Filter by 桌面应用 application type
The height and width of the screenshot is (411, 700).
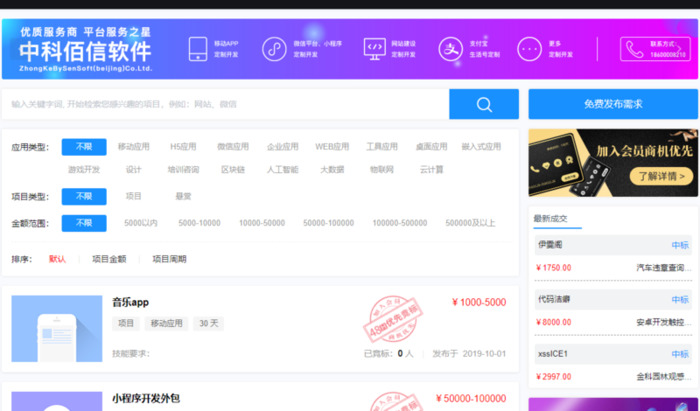431,147
